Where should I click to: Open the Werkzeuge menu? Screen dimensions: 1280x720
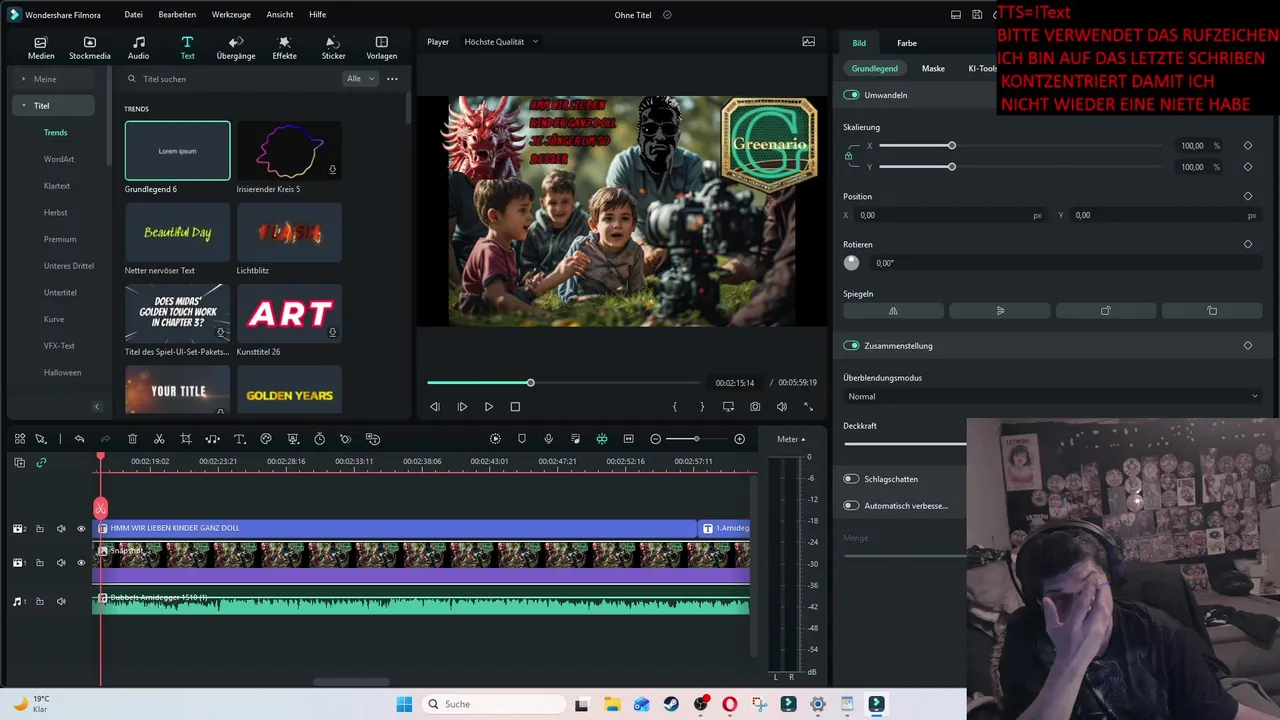point(231,15)
